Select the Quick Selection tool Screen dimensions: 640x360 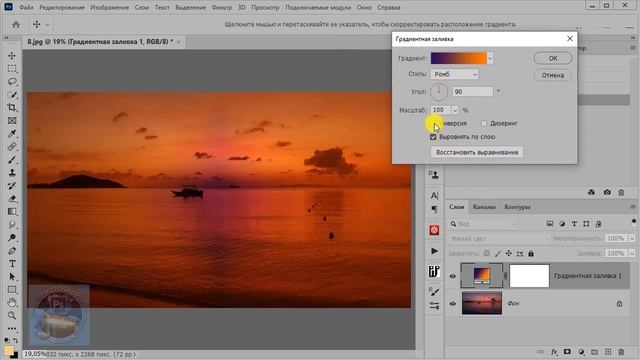(12, 95)
